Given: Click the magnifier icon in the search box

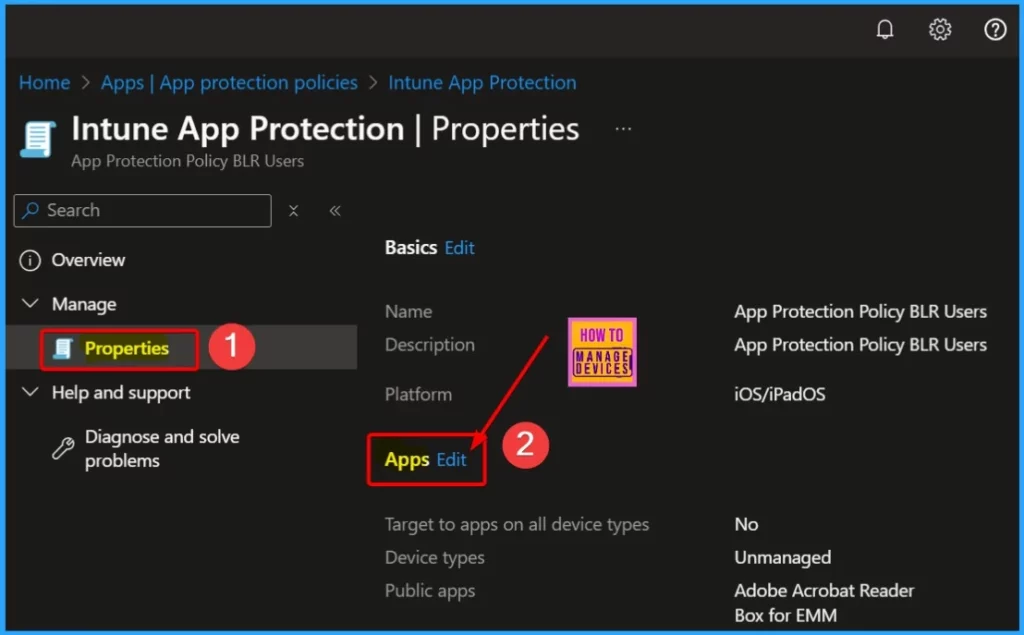Looking at the screenshot, I should [x=30, y=210].
